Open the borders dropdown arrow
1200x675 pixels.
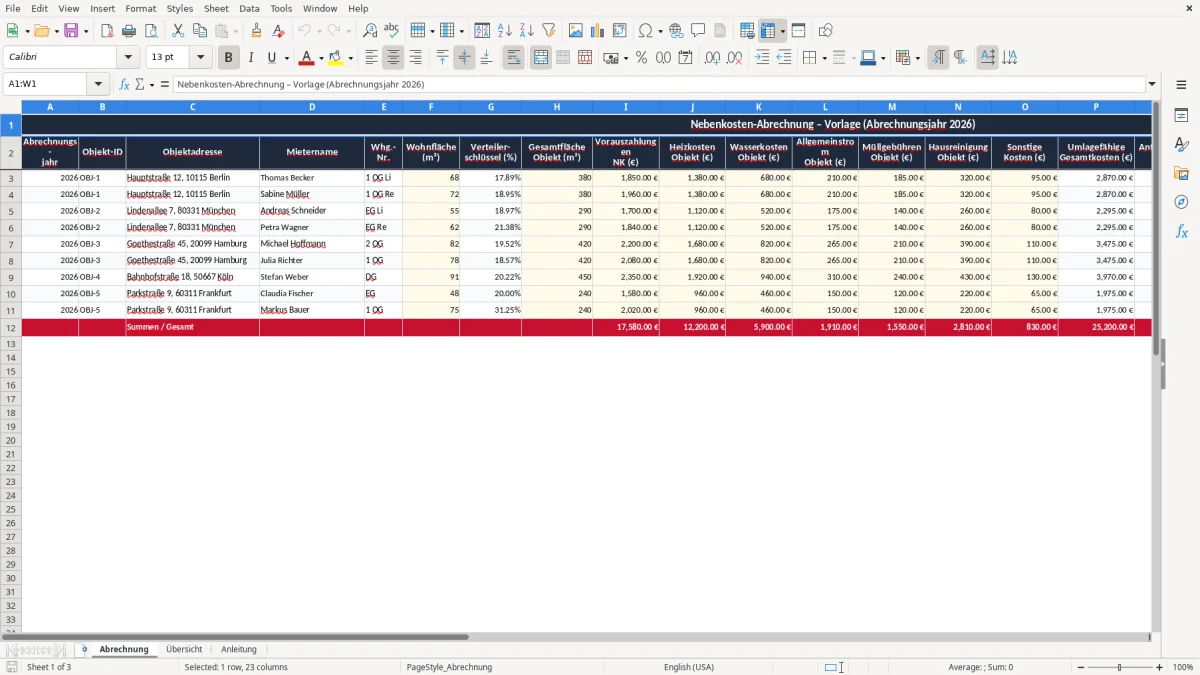[823, 58]
